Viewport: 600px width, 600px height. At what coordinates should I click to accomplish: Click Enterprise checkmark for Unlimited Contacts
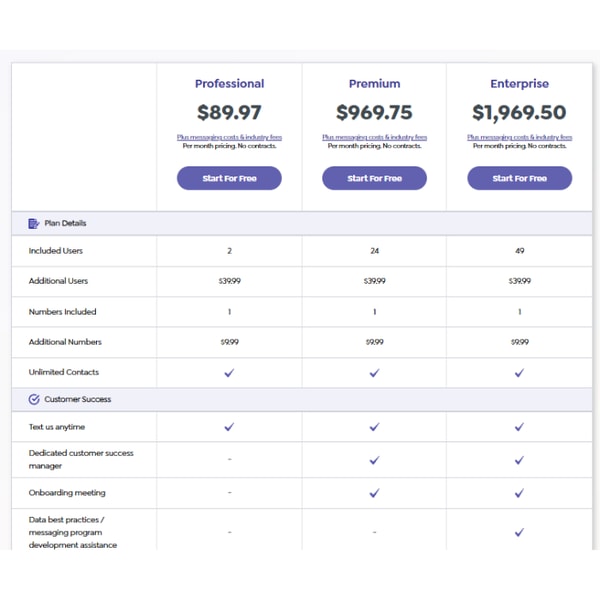pyautogui.click(x=519, y=373)
